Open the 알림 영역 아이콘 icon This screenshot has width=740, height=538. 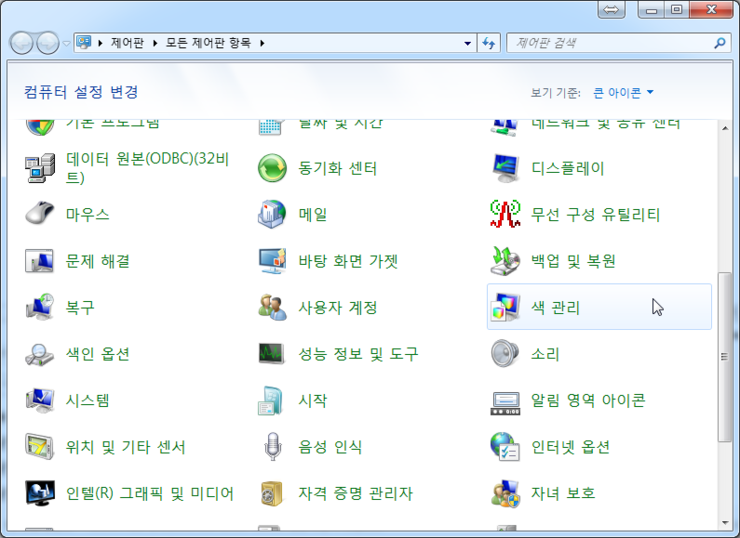[x=505, y=403]
